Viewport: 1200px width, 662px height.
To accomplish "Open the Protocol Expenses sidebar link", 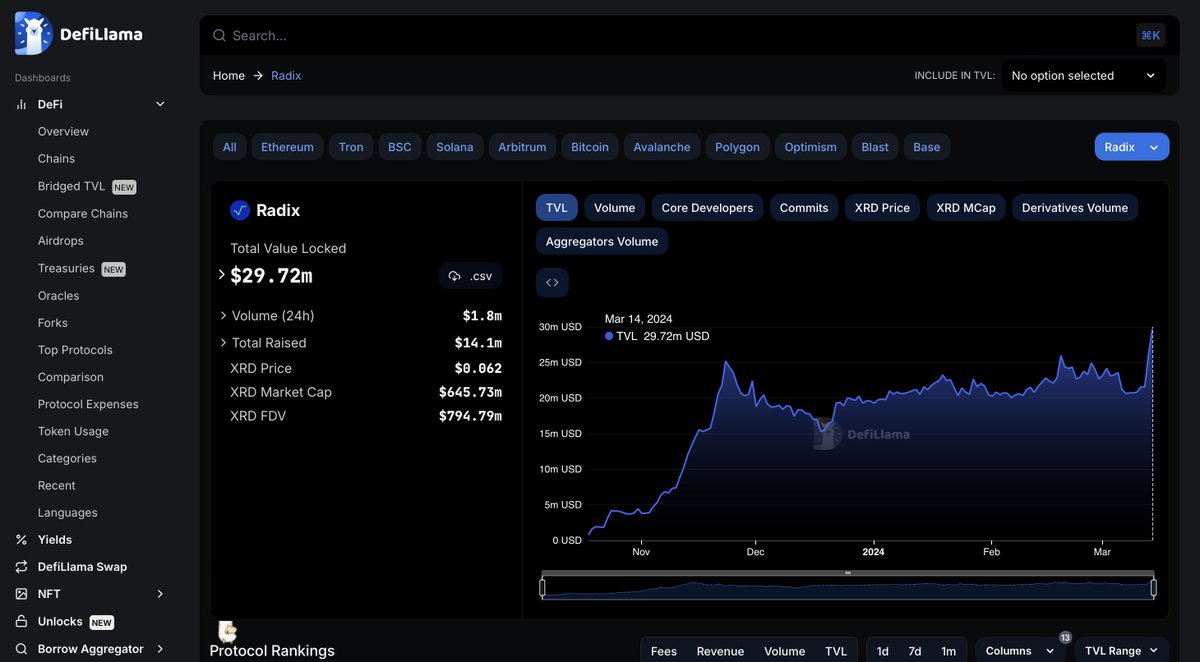I will click(x=88, y=404).
